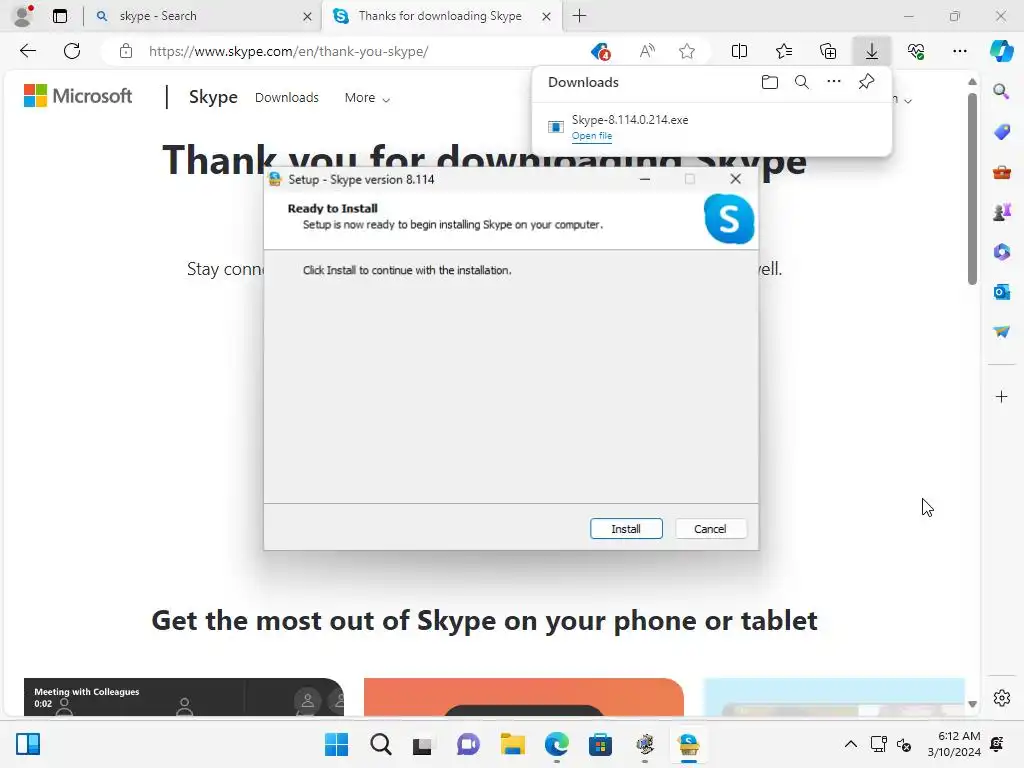Open the Downloads nav link
This screenshot has width=1024, height=768.
[287, 97]
